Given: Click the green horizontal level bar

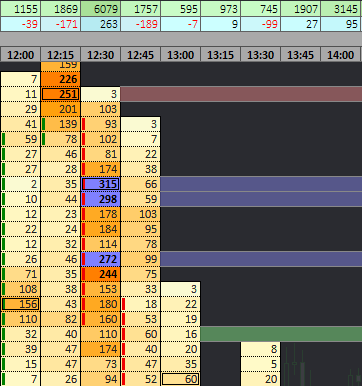Looking at the screenshot, I should pyautogui.click(x=281, y=334).
